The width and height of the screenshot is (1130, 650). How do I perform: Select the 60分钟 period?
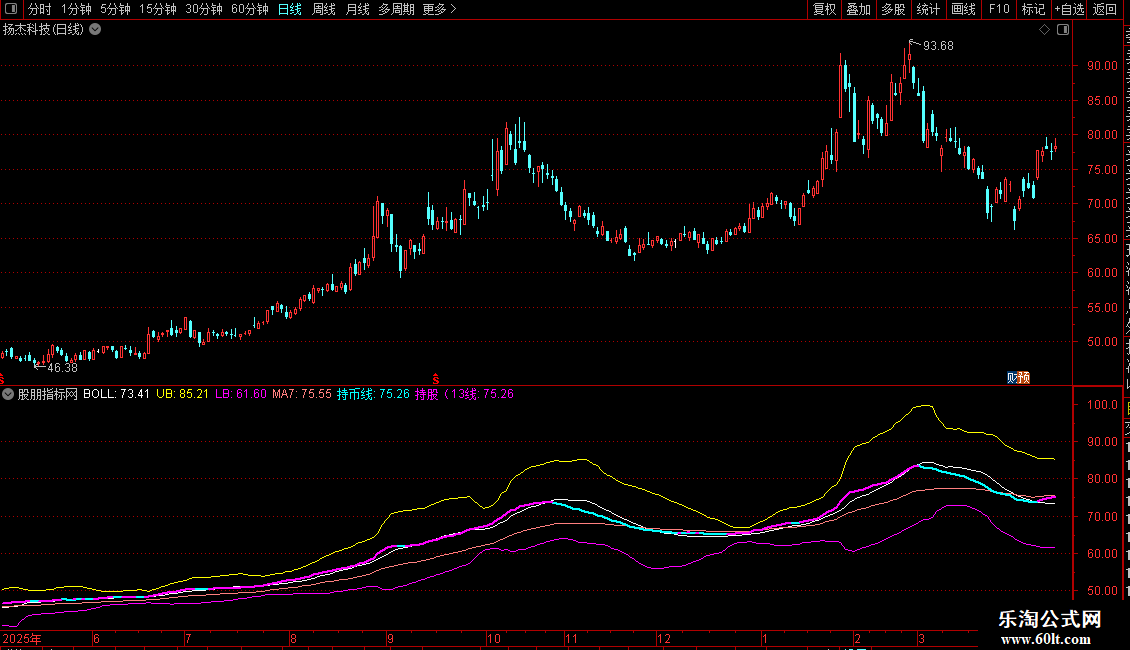[x=249, y=9]
